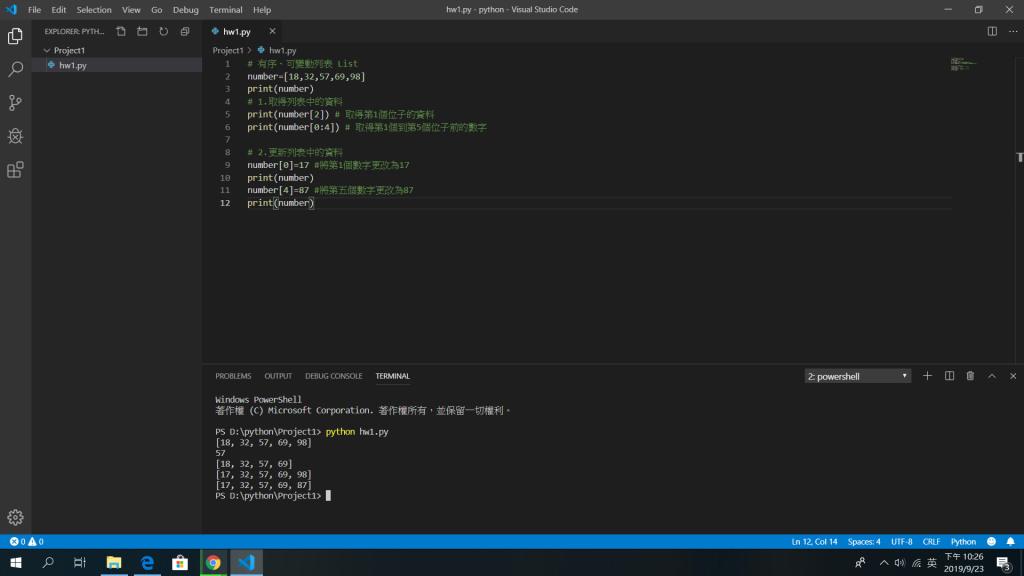Image resolution: width=1024 pixels, height=576 pixels.
Task: Click line 2 number list code
Action: coord(306,76)
